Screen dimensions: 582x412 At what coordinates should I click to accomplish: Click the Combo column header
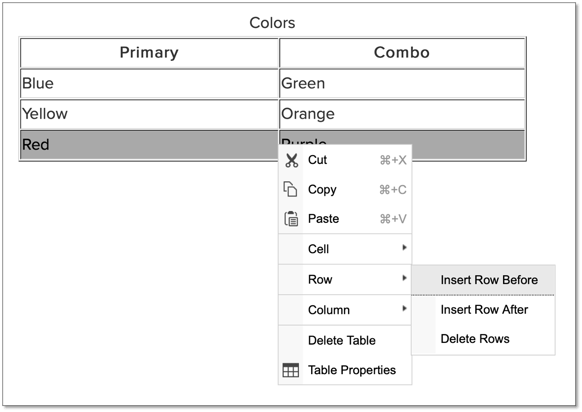402,53
